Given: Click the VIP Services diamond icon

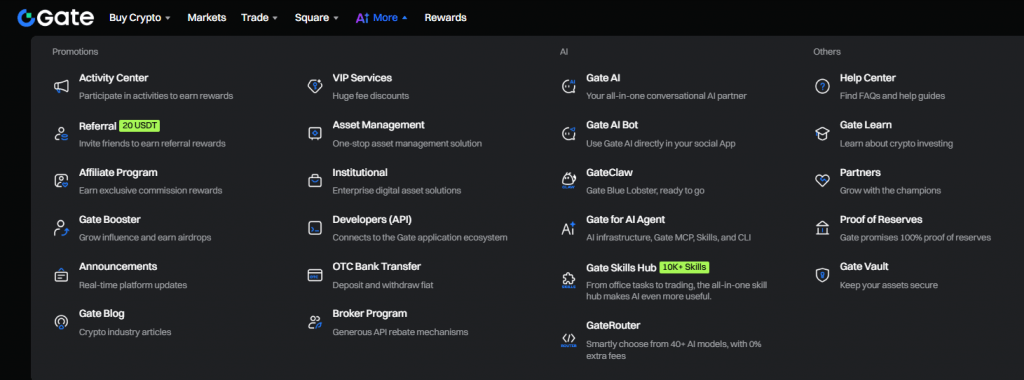Looking at the screenshot, I should 315,86.
